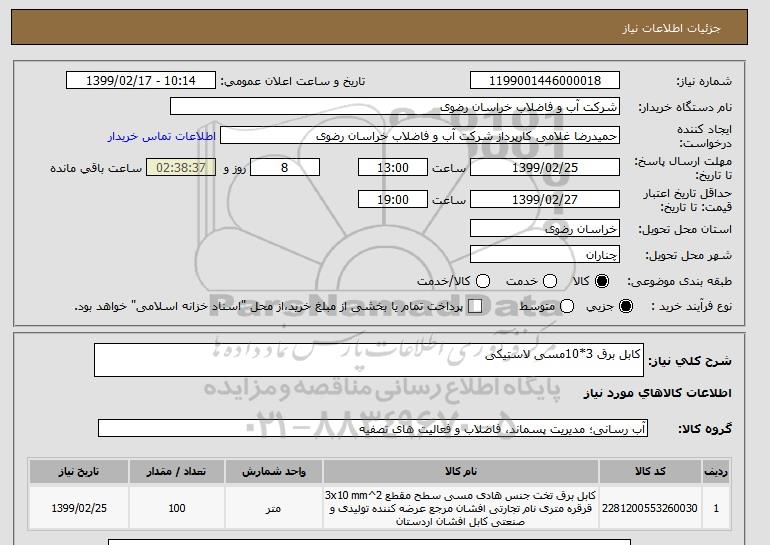This screenshot has width=770, height=545.
Task: Click the quantity cell 100
Action: [177, 508]
